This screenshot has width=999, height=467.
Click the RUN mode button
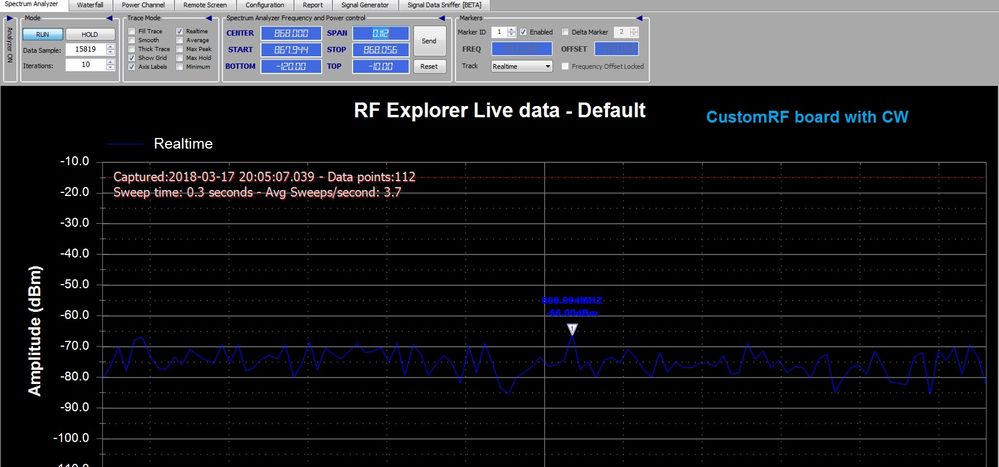tap(43, 34)
